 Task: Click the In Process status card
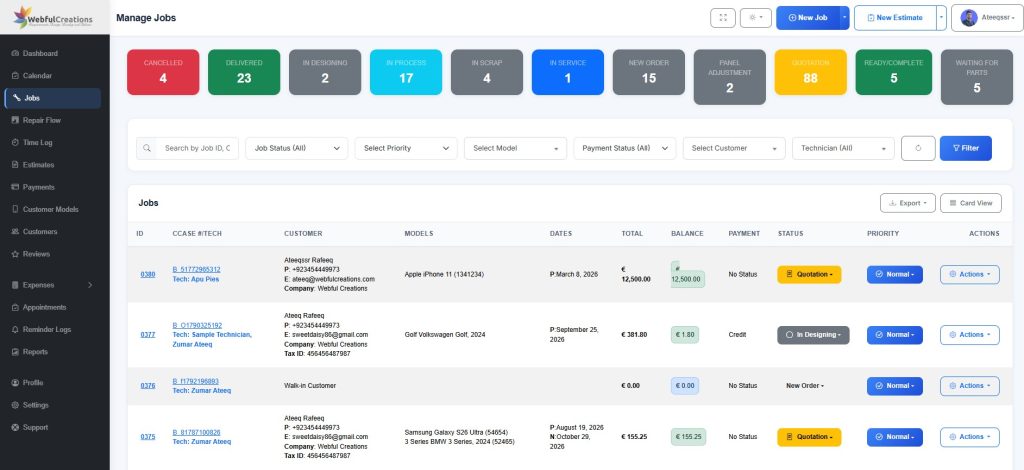[x=406, y=72]
